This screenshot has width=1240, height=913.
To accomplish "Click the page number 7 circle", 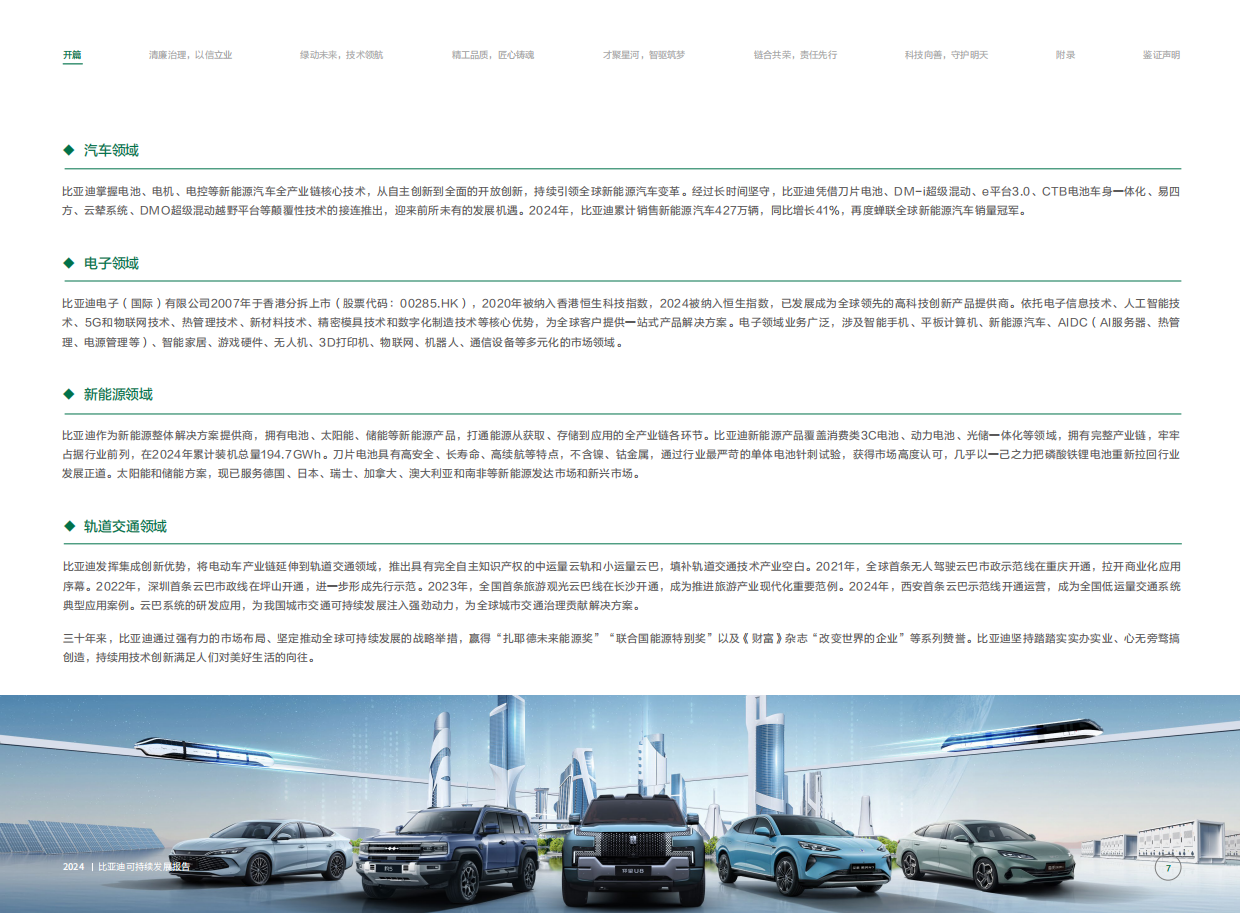I will [1167, 868].
